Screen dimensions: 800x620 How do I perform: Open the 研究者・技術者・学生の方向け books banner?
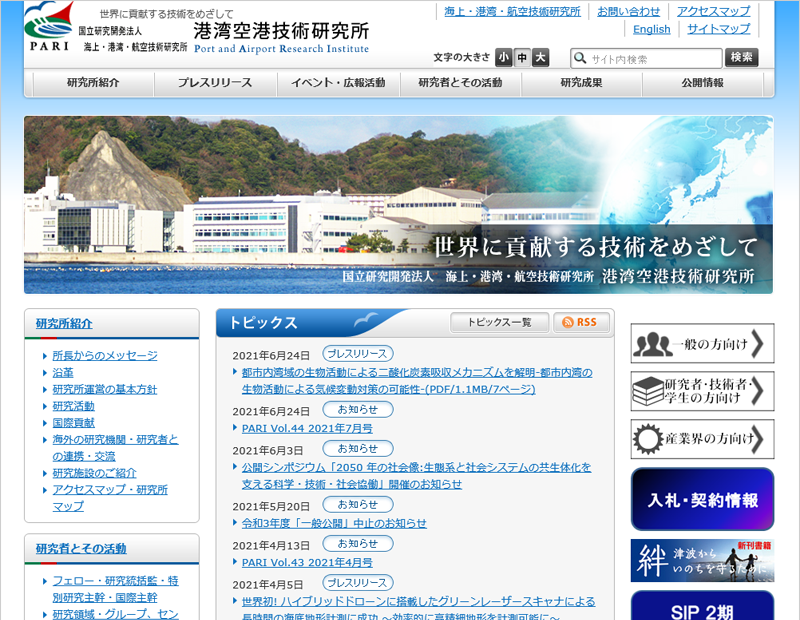click(702, 391)
